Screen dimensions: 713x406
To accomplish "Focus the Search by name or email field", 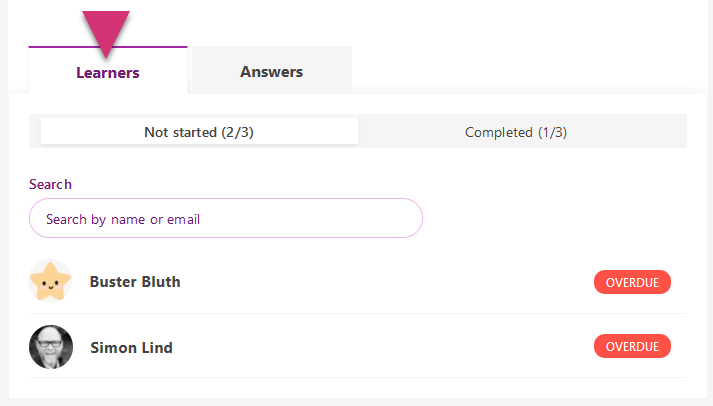I will point(226,219).
